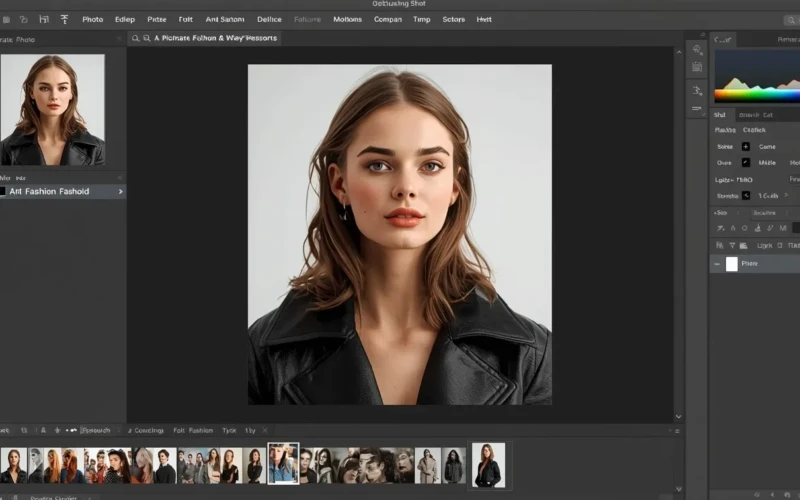The width and height of the screenshot is (800, 500).
Task: Open the histogram panel tab
Action: [722, 39]
